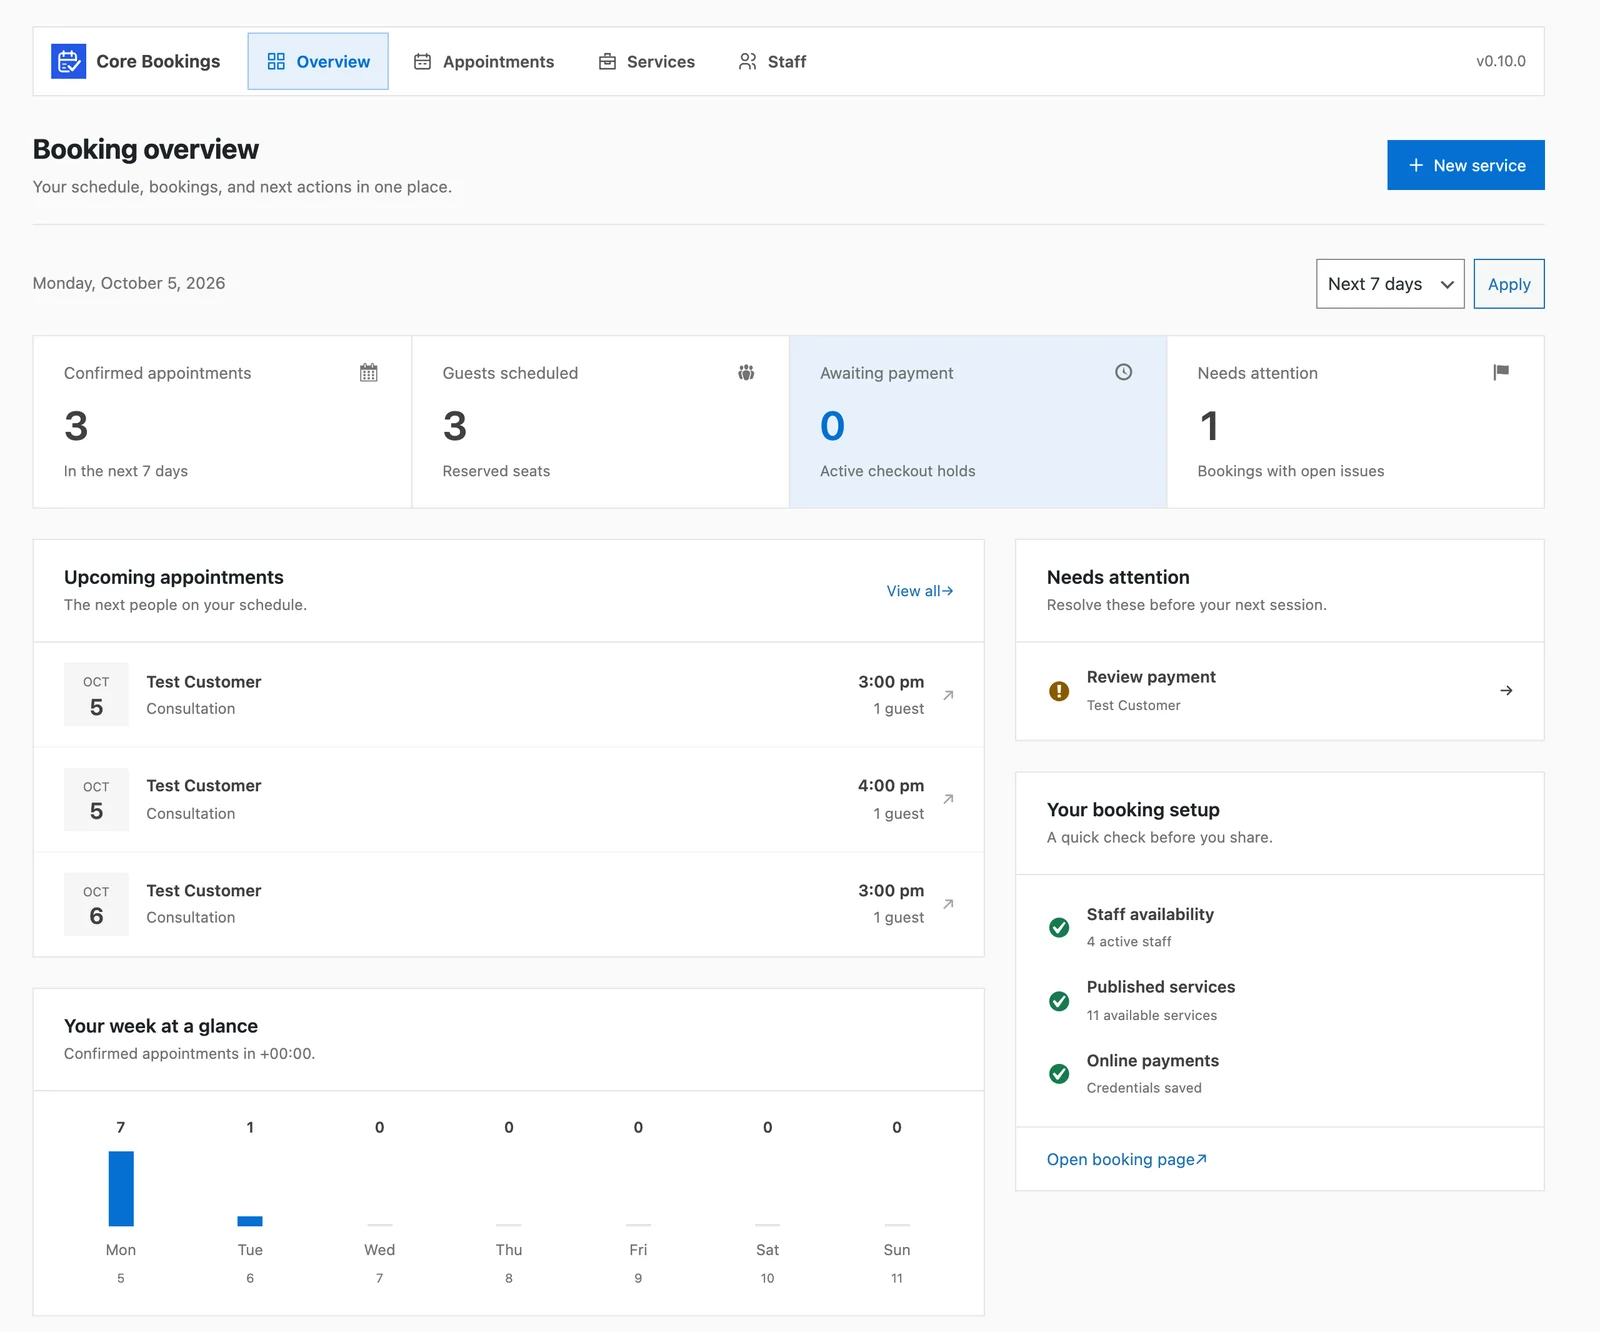Click the Tuesday bar in the weekly chart
The image size is (1600, 1332).
coord(250,1221)
